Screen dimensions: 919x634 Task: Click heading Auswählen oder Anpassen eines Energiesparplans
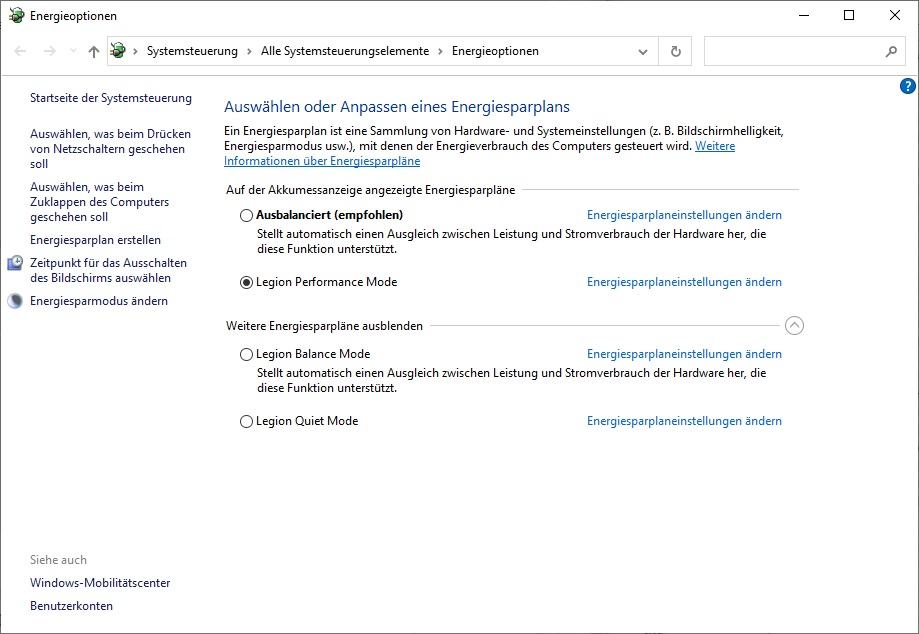coord(397,107)
